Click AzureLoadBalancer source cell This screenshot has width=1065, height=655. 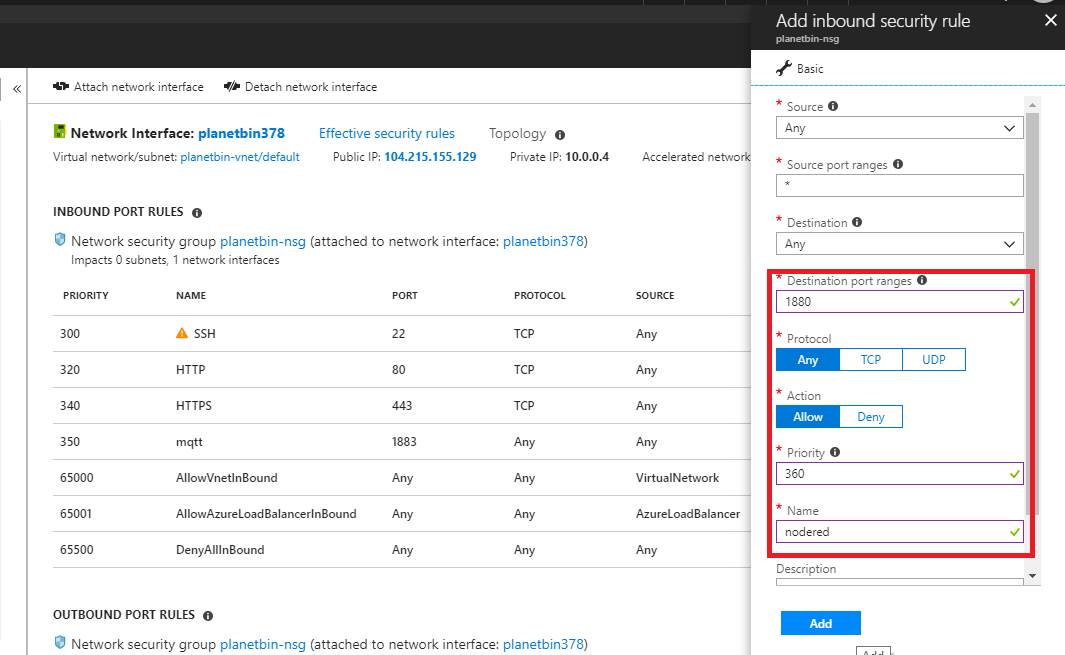(688, 514)
